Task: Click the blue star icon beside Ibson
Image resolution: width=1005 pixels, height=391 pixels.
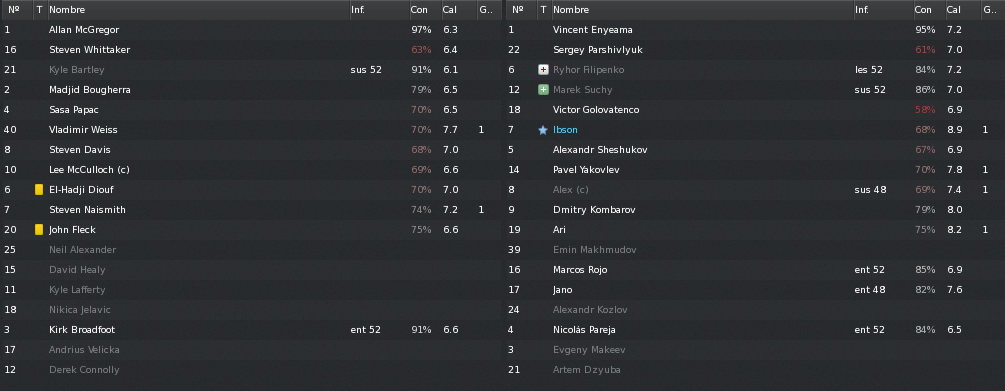Action: [x=543, y=130]
